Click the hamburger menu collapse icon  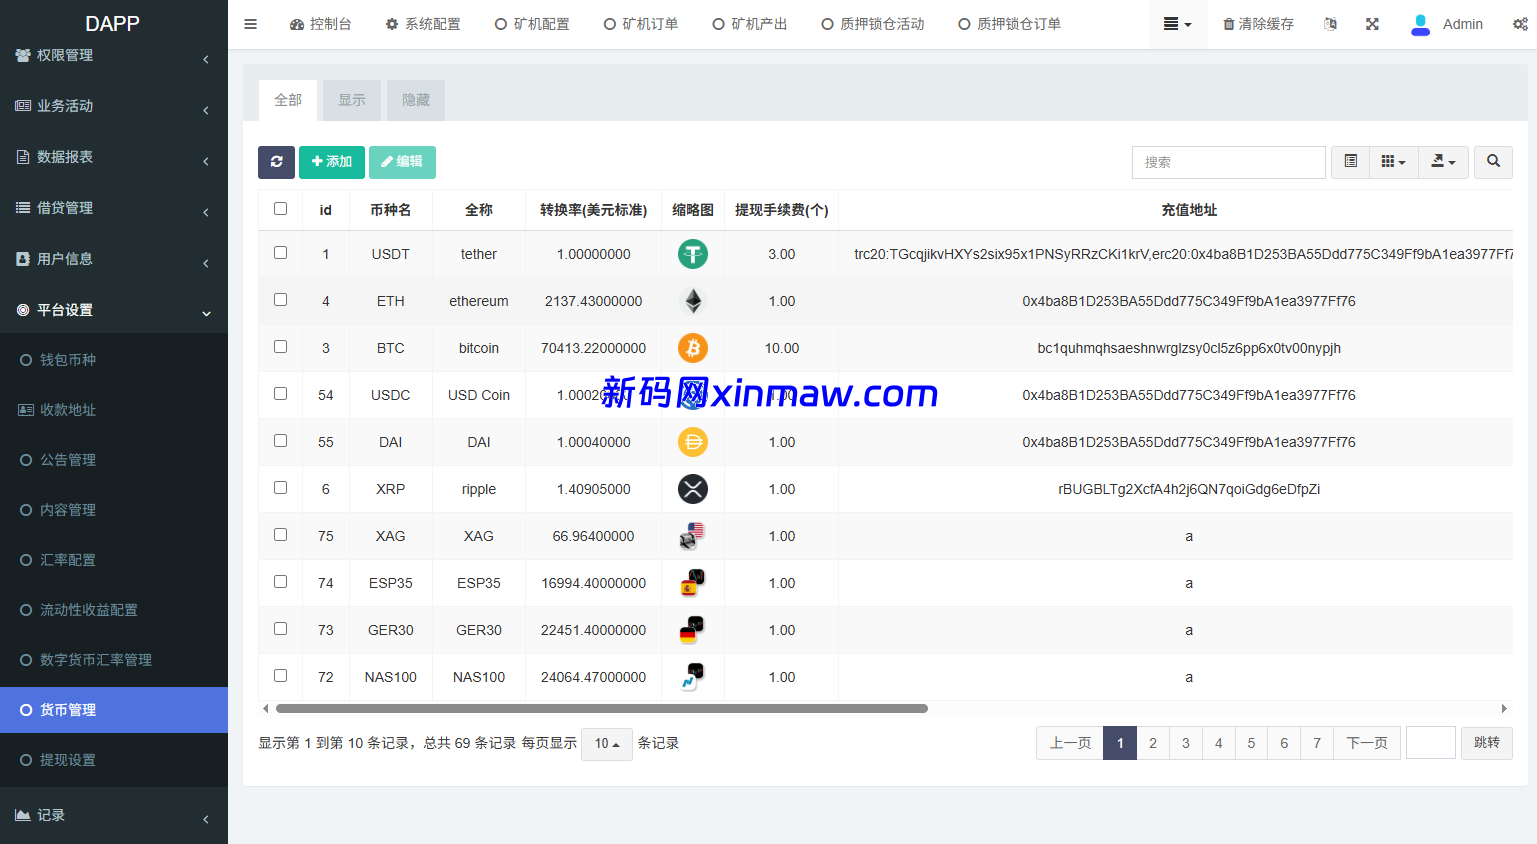pyautogui.click(x=251, y=24)
